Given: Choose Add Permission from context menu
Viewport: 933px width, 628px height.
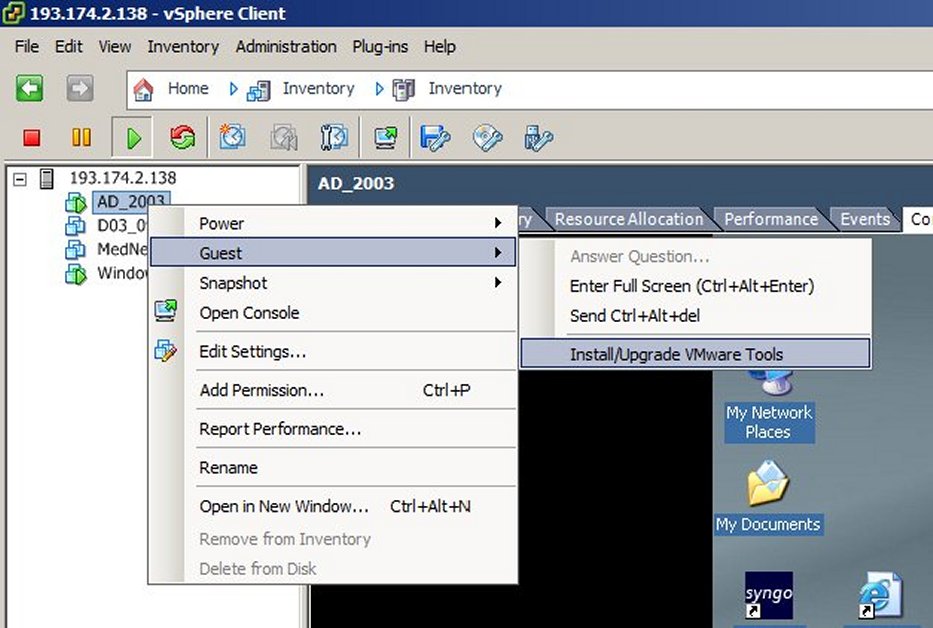Looking at the screenshot, I should (x=333, y=390).
